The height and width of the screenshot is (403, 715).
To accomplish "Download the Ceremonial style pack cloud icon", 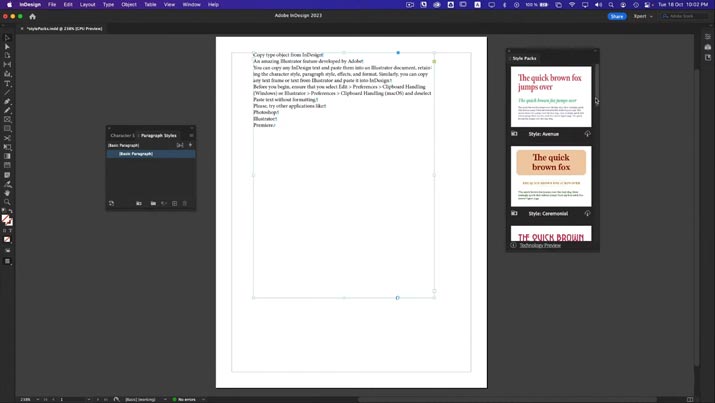I will [x=587, y=213].
